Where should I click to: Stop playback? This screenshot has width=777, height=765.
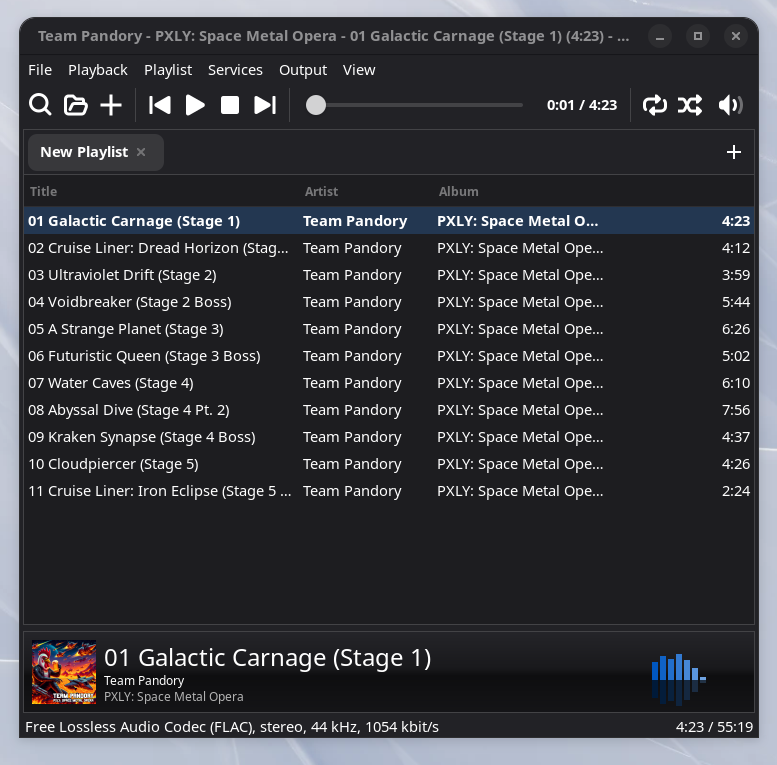(x=230, y=105)
